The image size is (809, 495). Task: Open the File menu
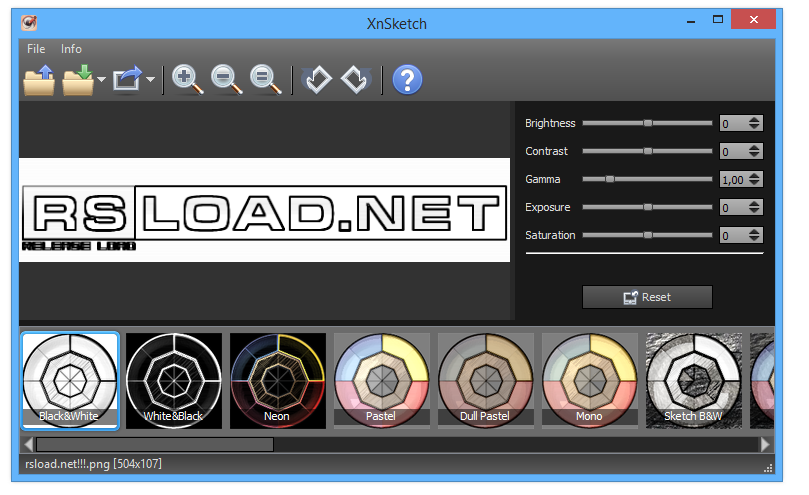tap(36, 49)
